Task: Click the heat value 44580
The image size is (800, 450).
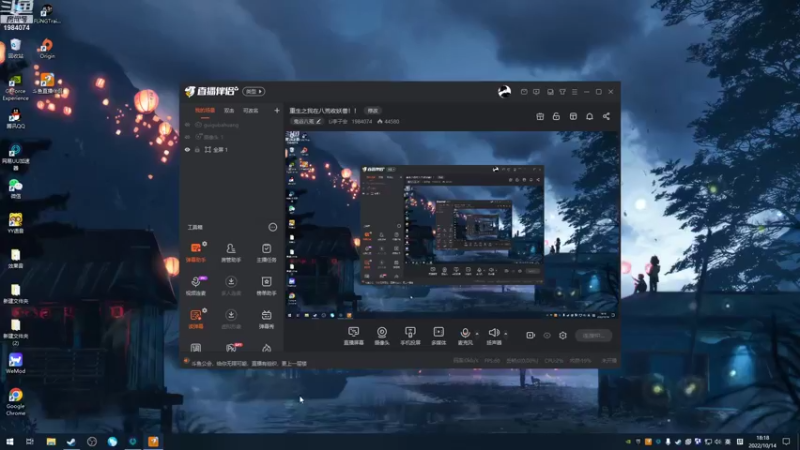Action: [392, 121]
